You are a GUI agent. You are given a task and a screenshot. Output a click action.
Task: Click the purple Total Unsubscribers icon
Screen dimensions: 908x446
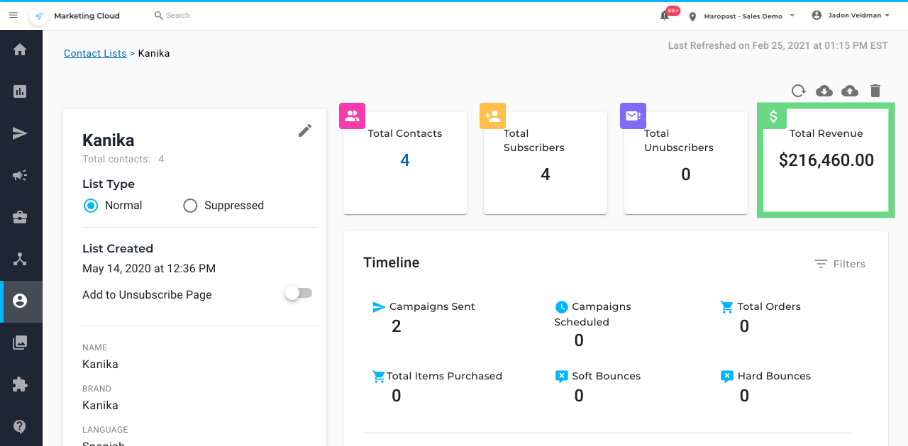pyautogui.click(x=633, y=115)
